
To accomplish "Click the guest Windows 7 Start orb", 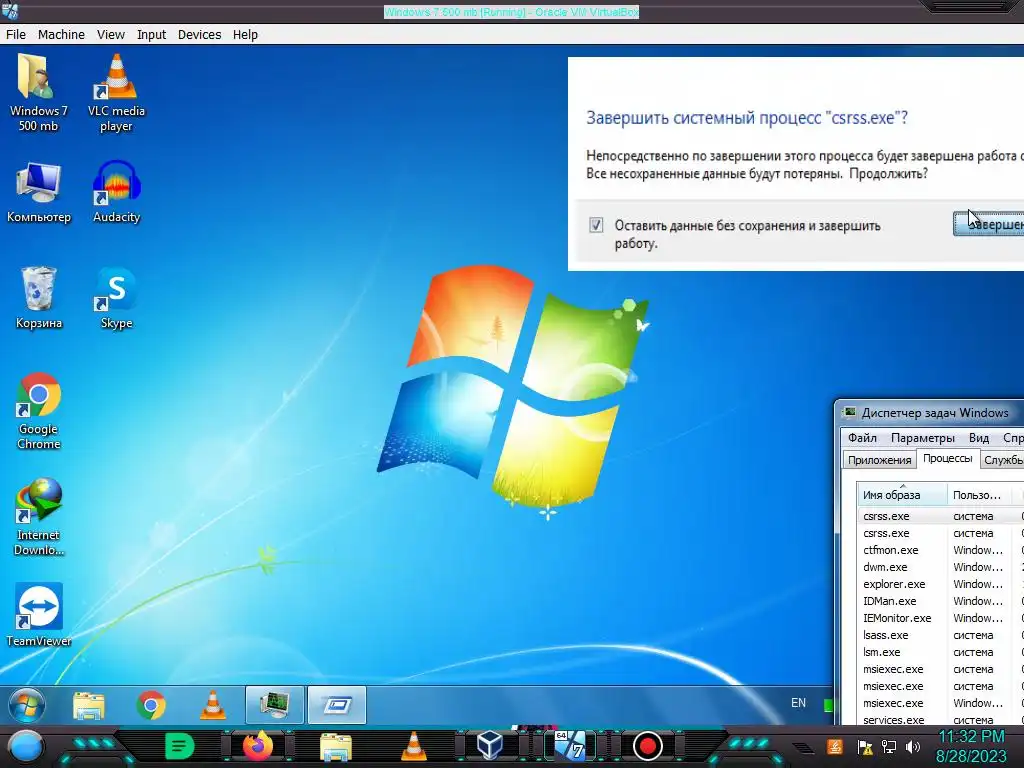I will click(x=27, y=705).
